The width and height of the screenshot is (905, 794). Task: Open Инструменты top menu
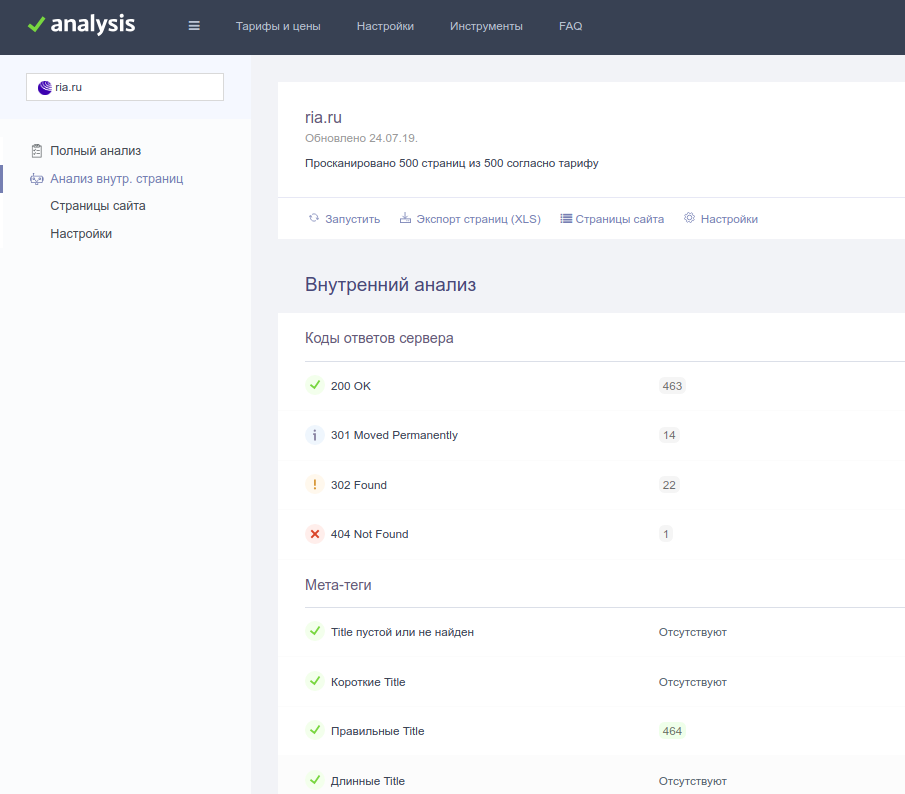(x=486, y=26)
